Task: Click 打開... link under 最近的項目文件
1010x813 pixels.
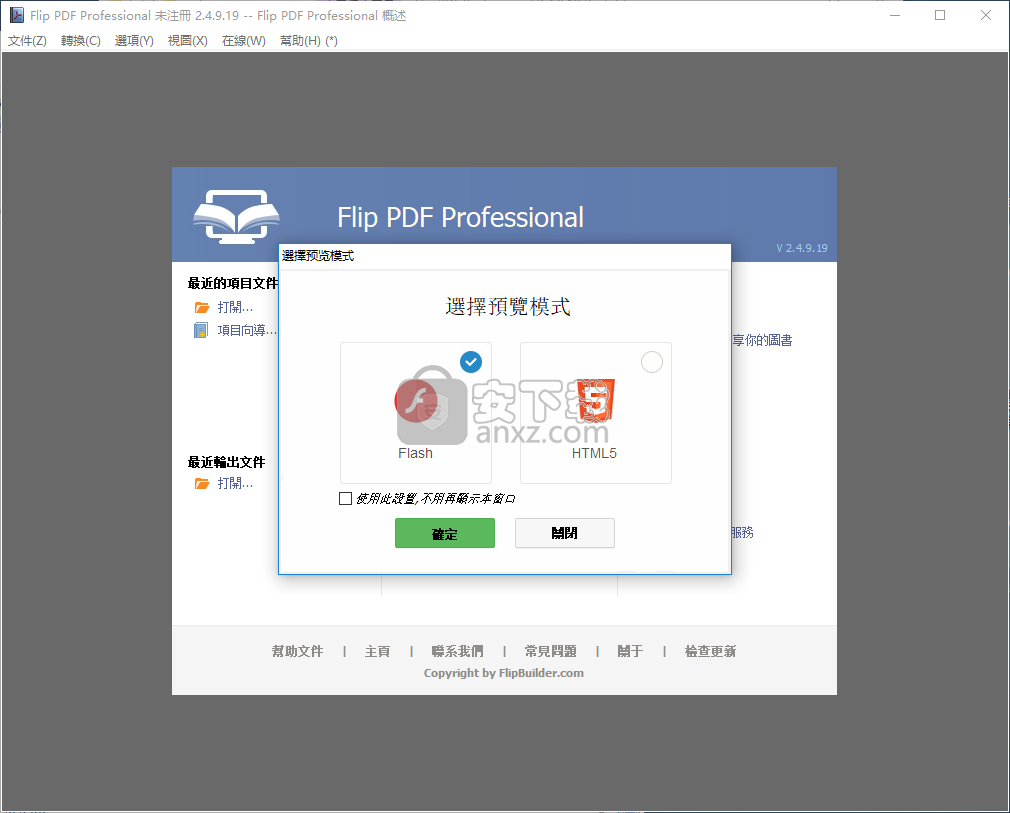Action: [x=235, y=307]
